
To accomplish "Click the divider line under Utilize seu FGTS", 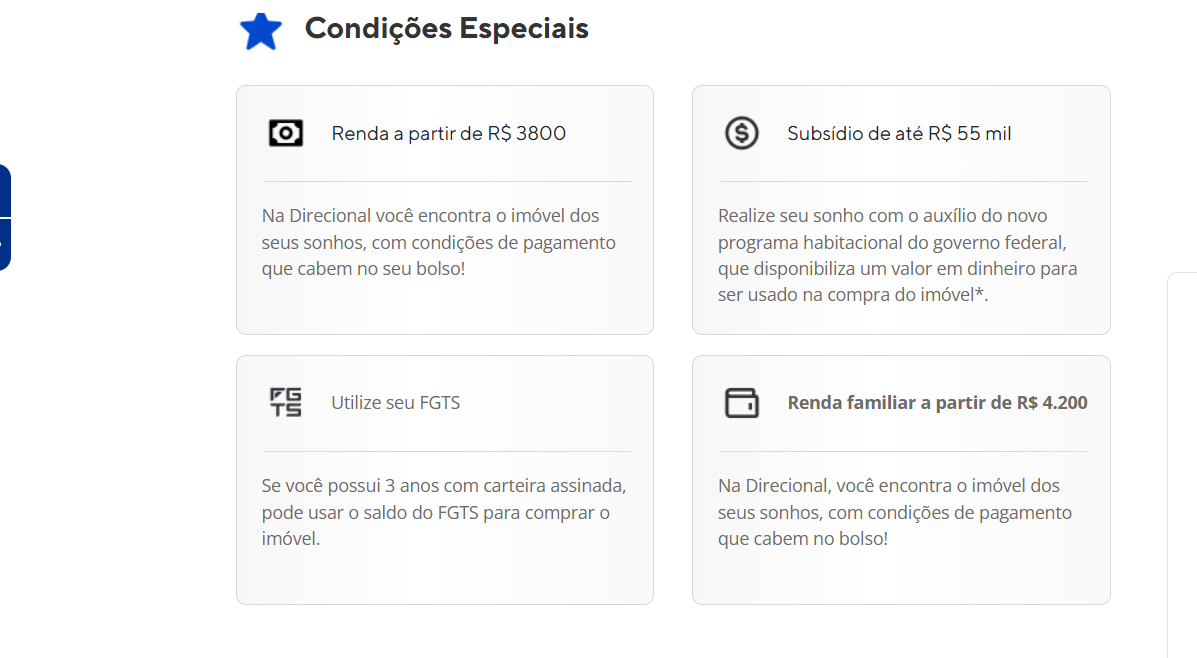I will [x=446, y=451].
